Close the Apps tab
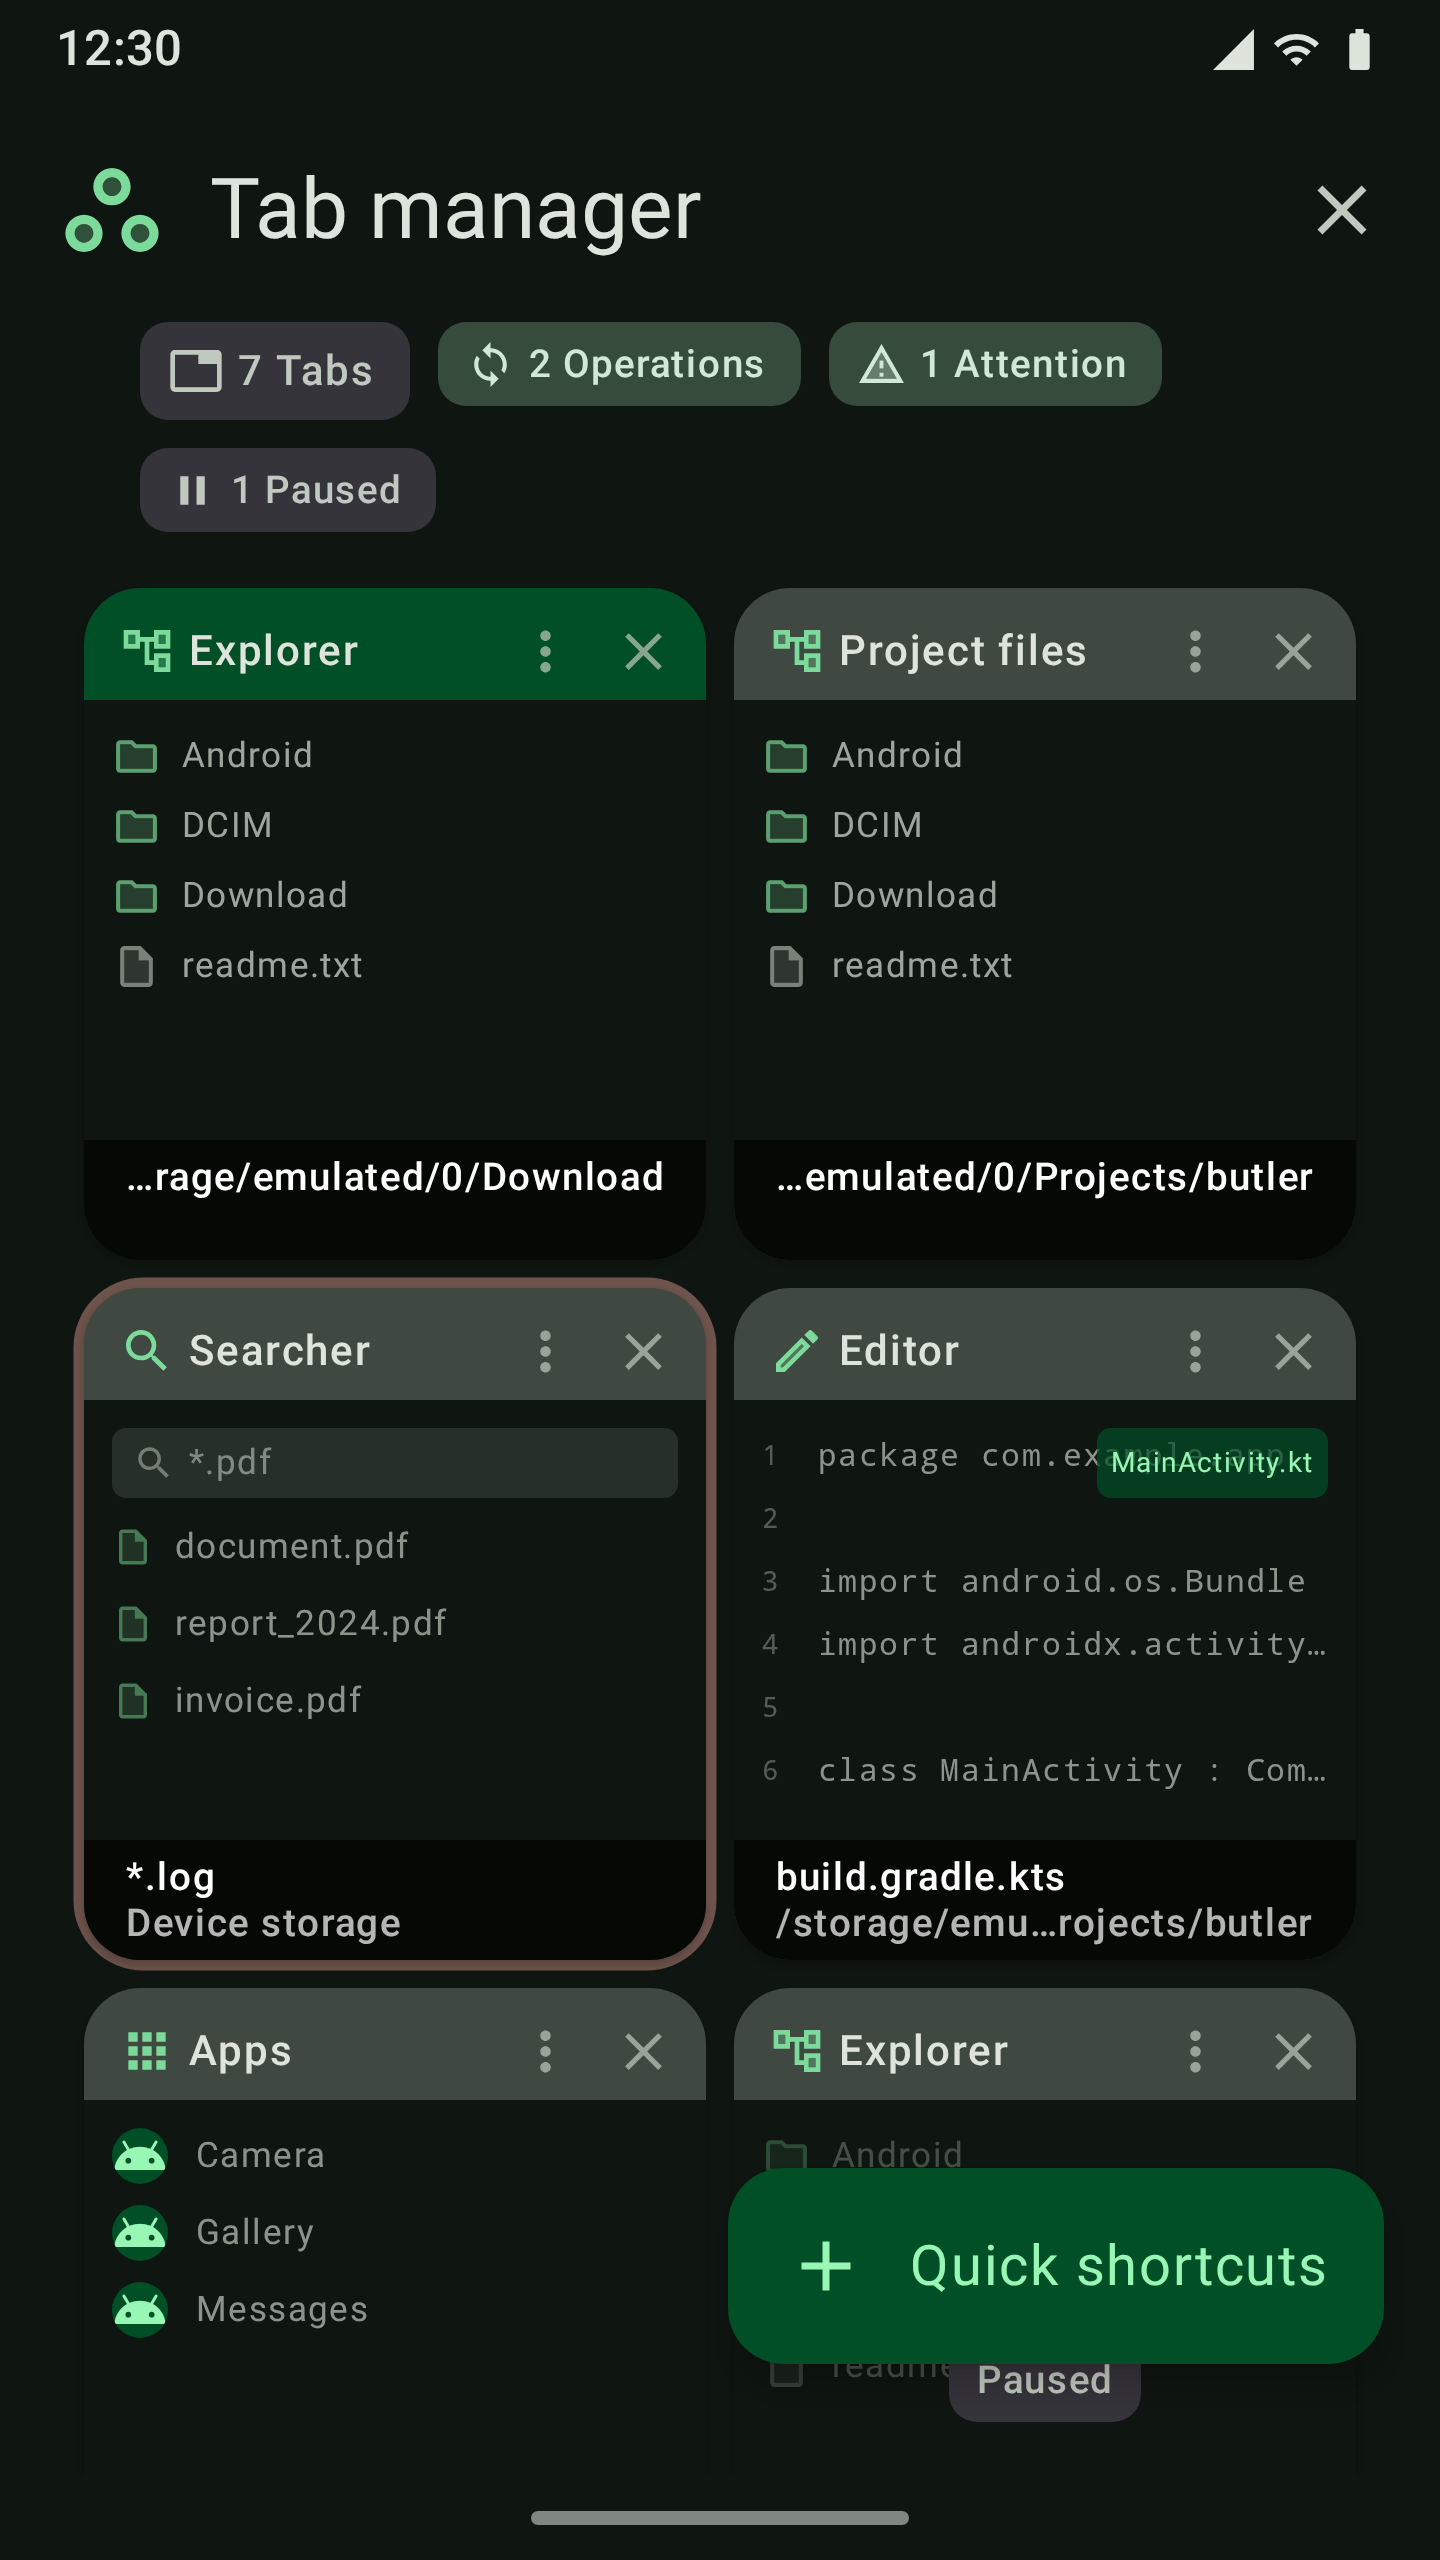Viewport: 1440px width, 2560px height. pos(643,2052)
